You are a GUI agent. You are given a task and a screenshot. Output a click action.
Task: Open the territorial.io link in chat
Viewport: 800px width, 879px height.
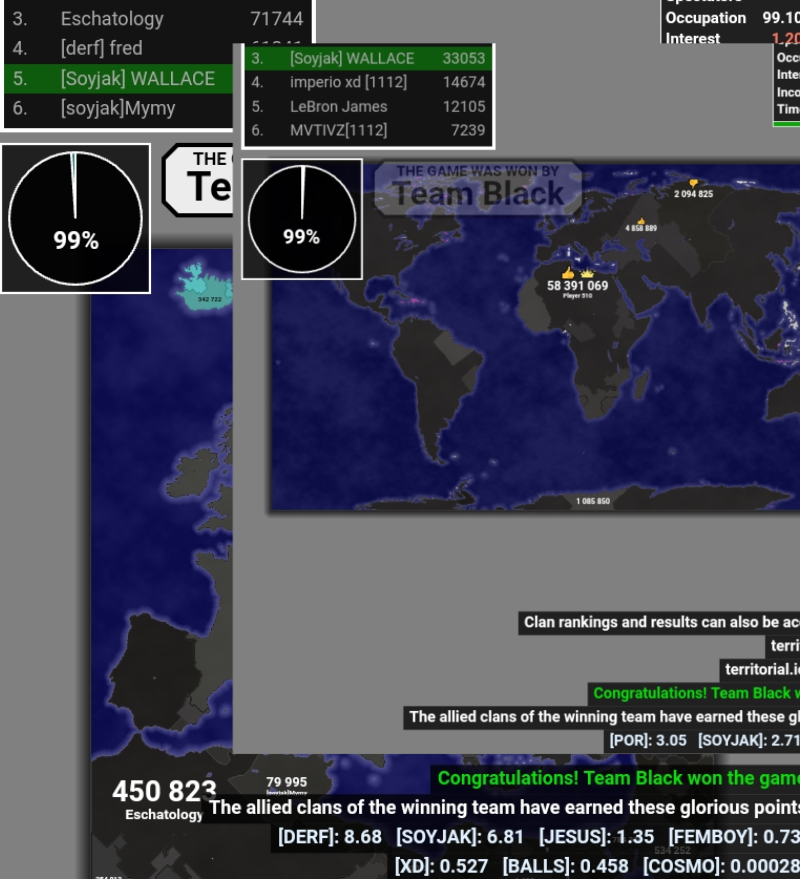click(762, 669)
